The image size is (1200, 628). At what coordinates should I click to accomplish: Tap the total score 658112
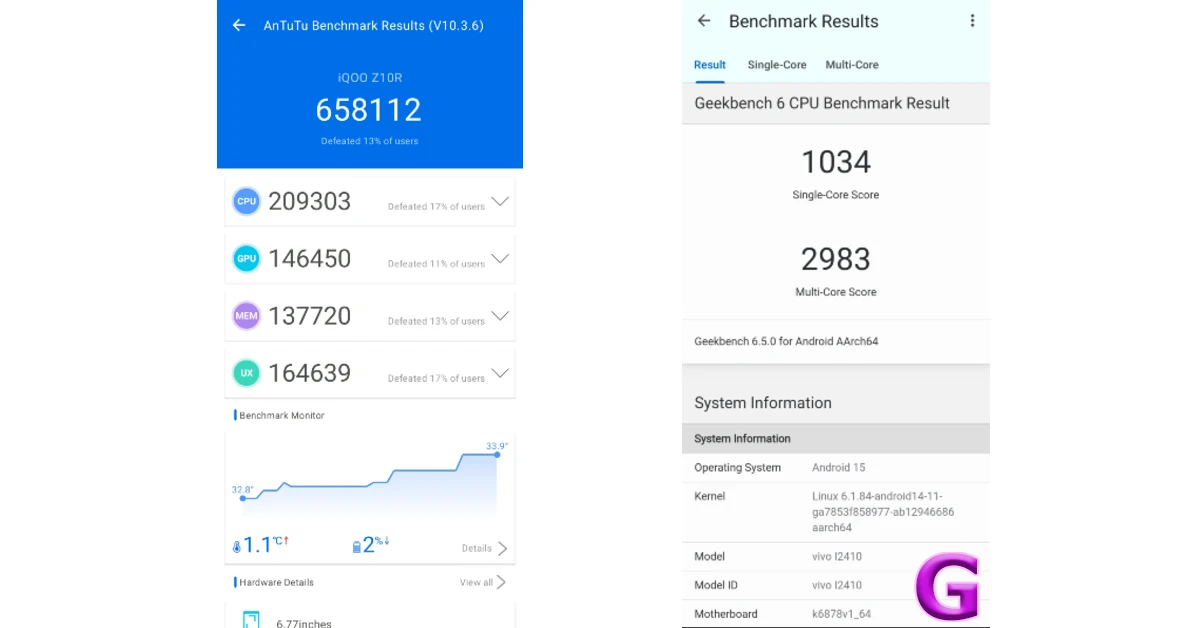369,109
